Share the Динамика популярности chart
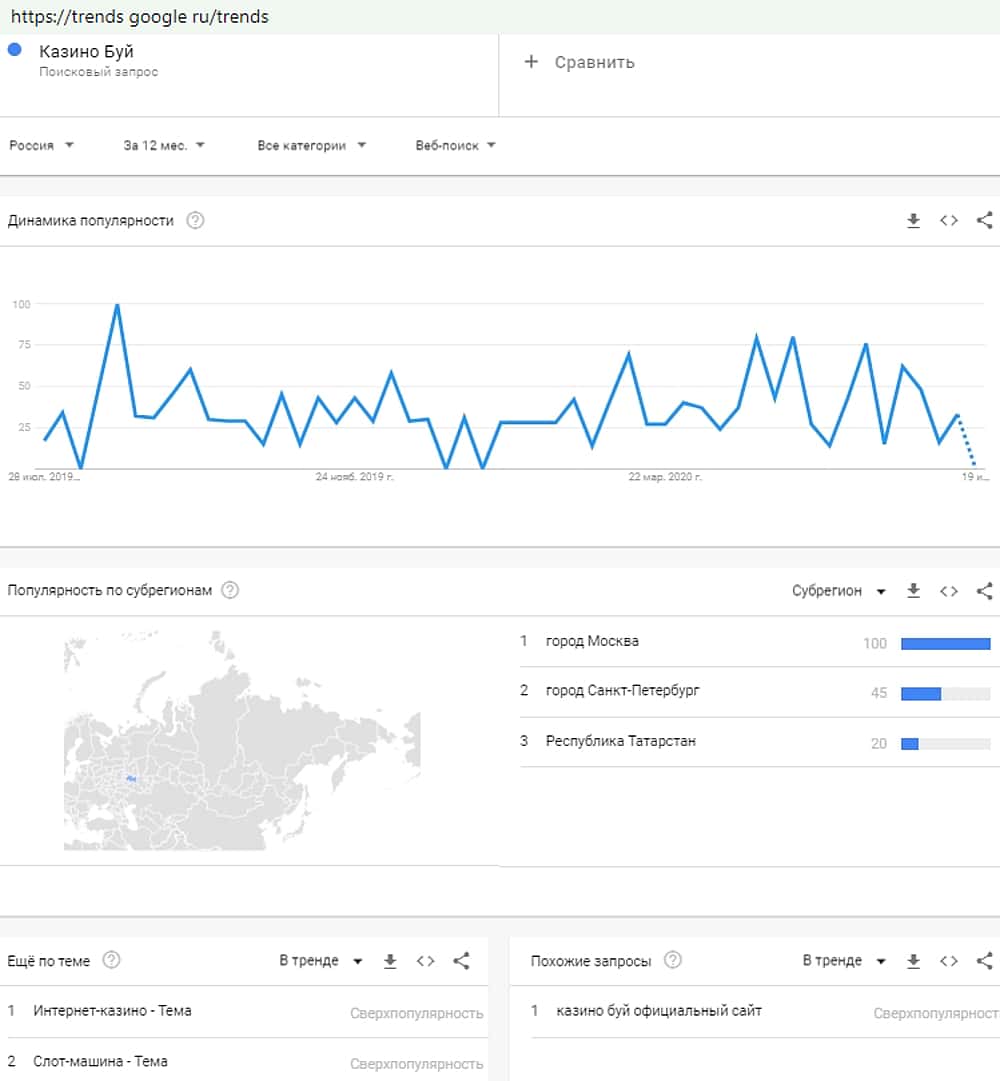The image size is (1000, 1081). pyautogui.click(x=984, y=221)
